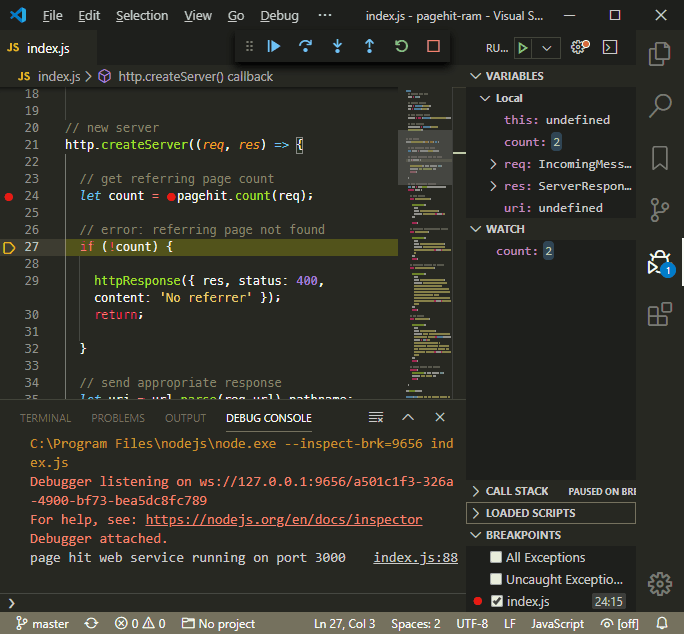Open the Run and Debug view
The width and height of the screenshot is (684, 634).
coord(660,263)
